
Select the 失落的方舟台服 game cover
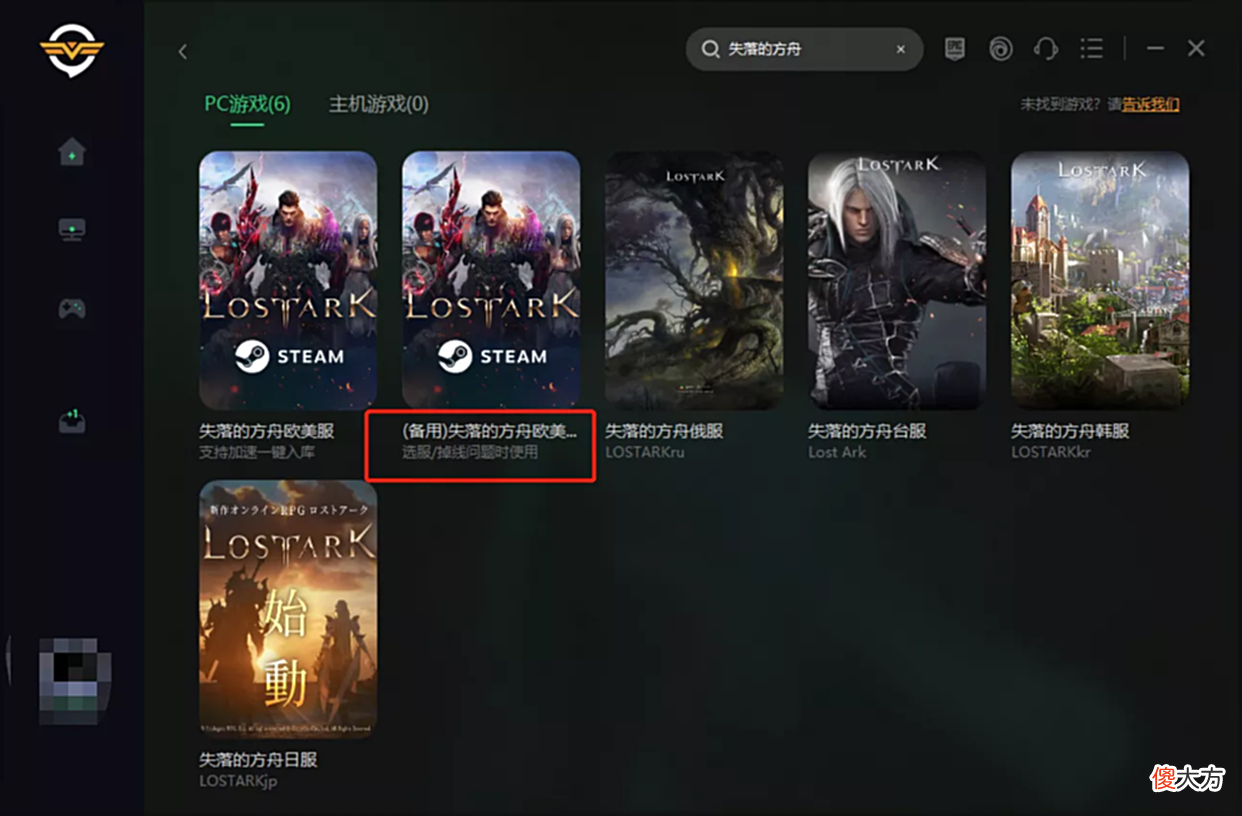[x=897, y=280]
